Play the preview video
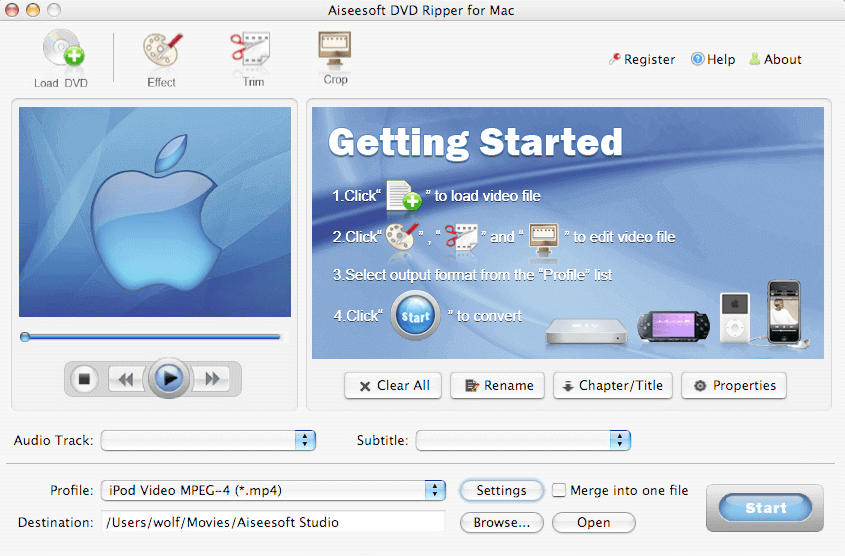Image resolution: width=845 pixels, height=556 pixels. click(x=169, y=378)
